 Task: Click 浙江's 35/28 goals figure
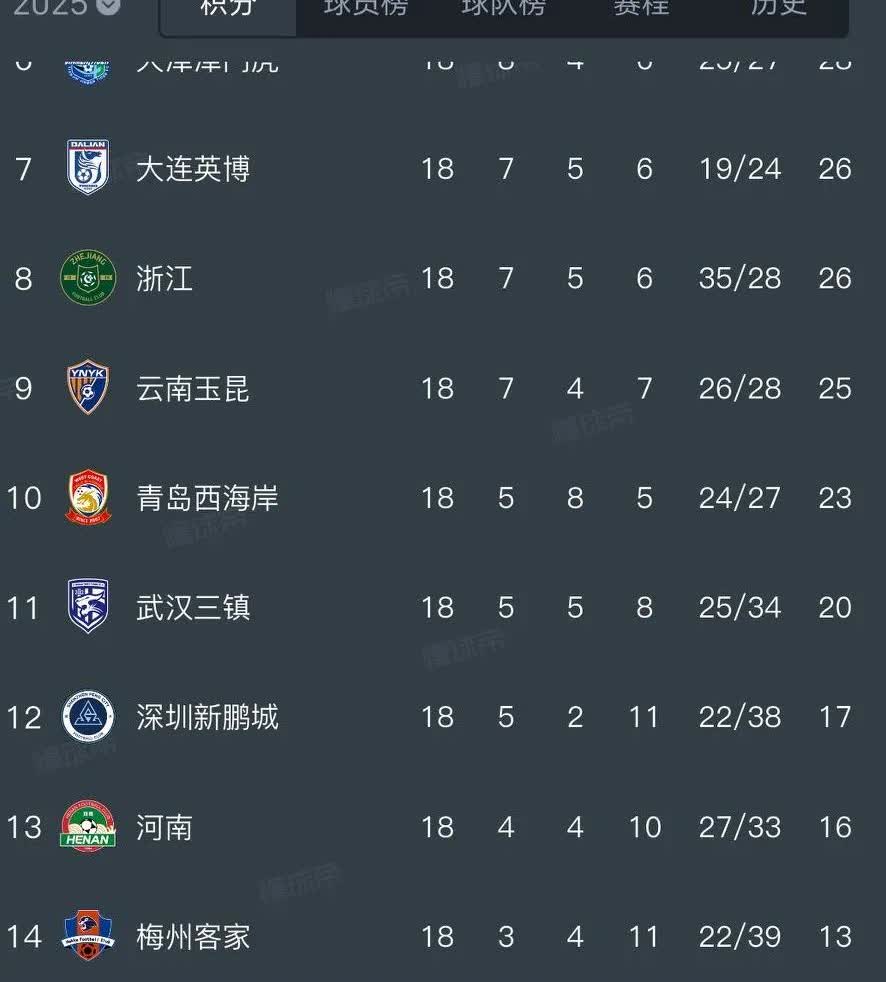click(740, 278)
